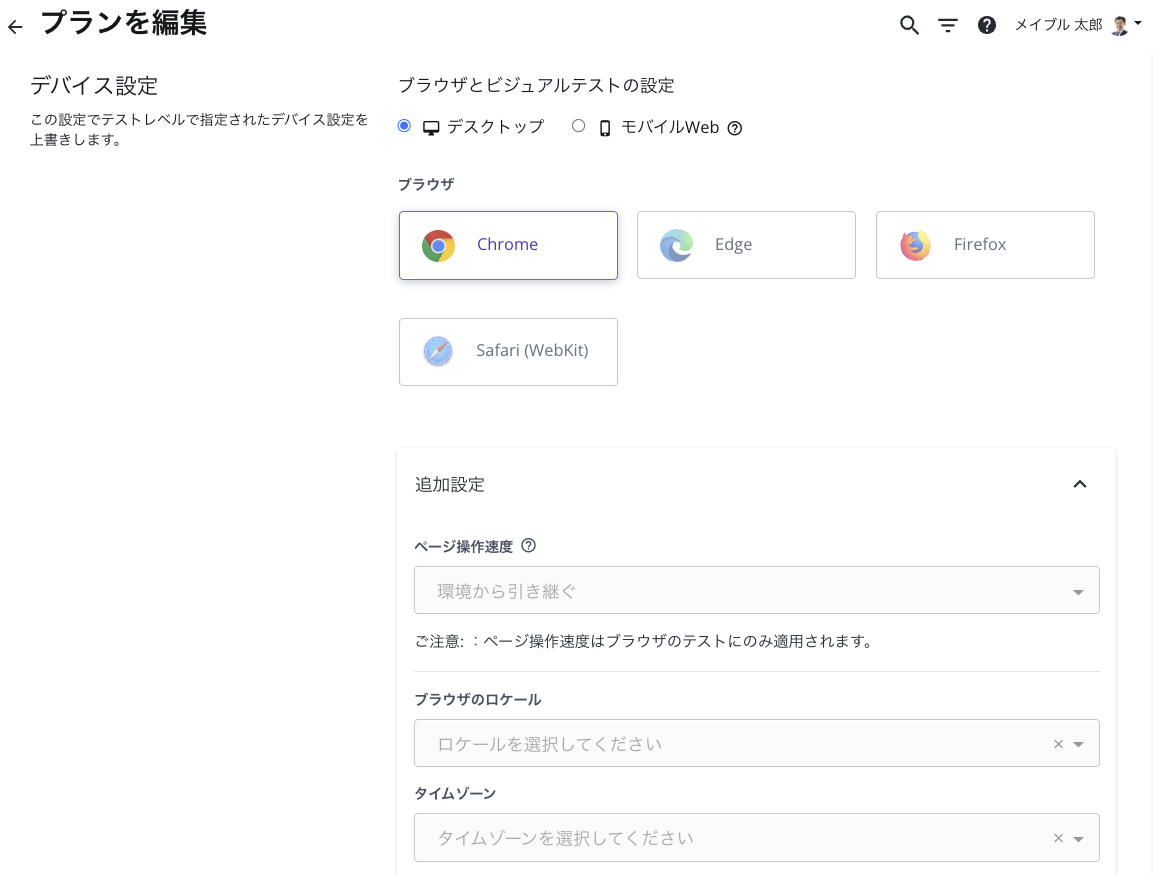Click the Firefox logo icon
Screen dimensions: 1153x875
[x=915, y=246]
